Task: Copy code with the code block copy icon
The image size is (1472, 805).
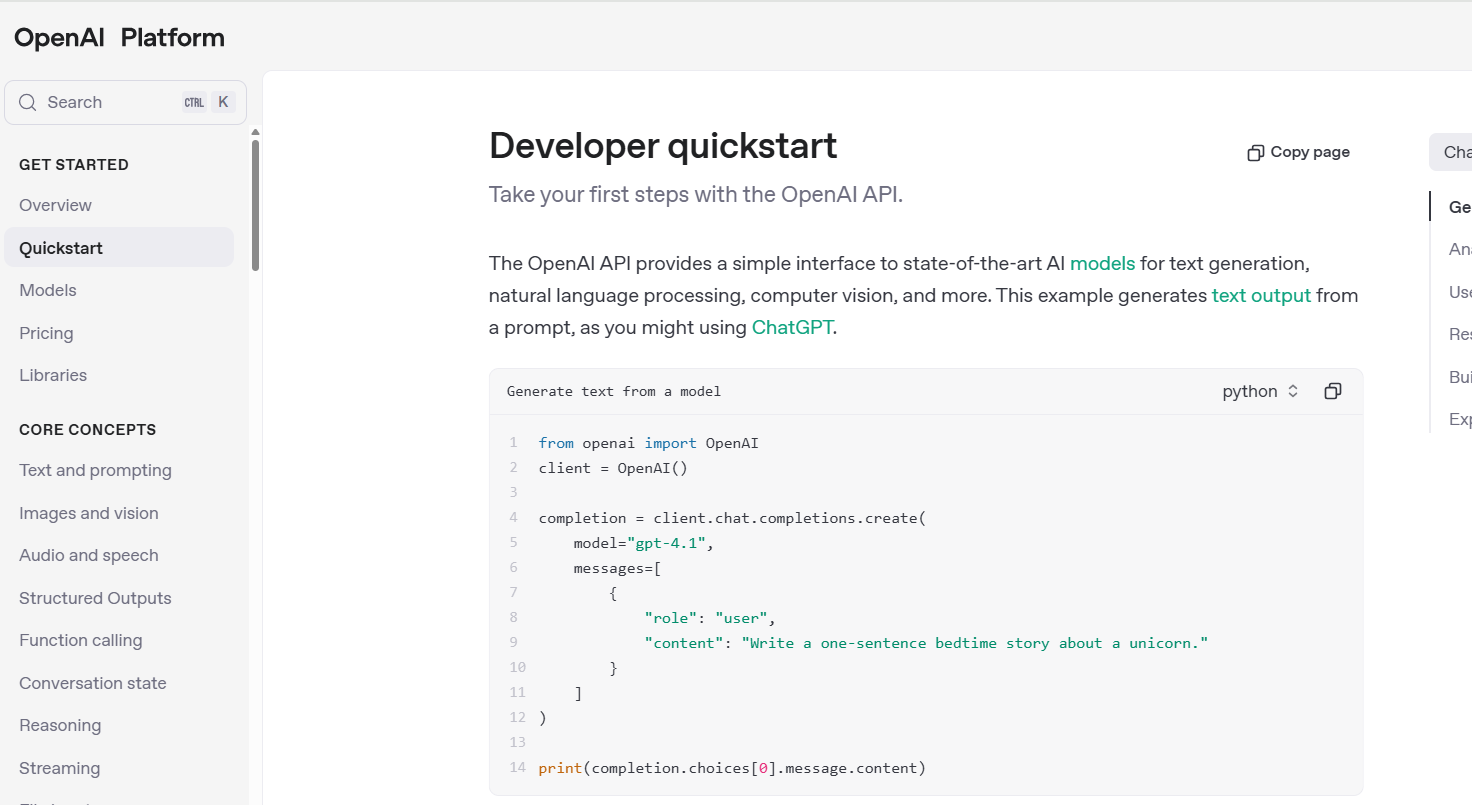Action: point(1332,391)
